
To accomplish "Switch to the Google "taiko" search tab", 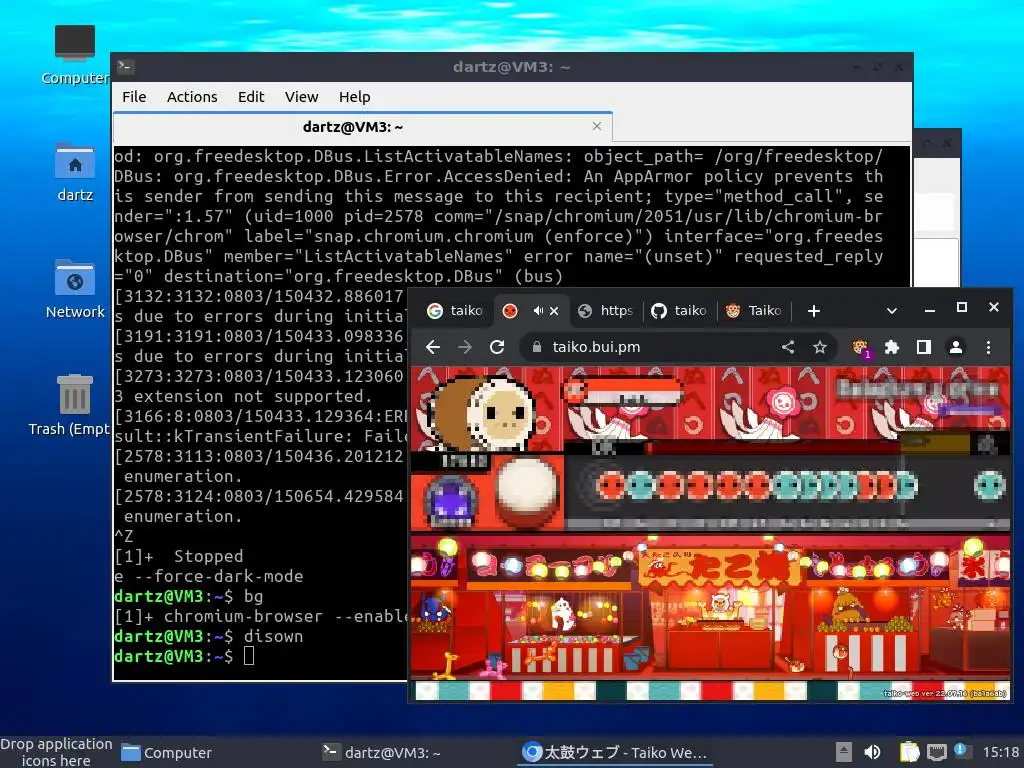I will click(x=455, y=311).
